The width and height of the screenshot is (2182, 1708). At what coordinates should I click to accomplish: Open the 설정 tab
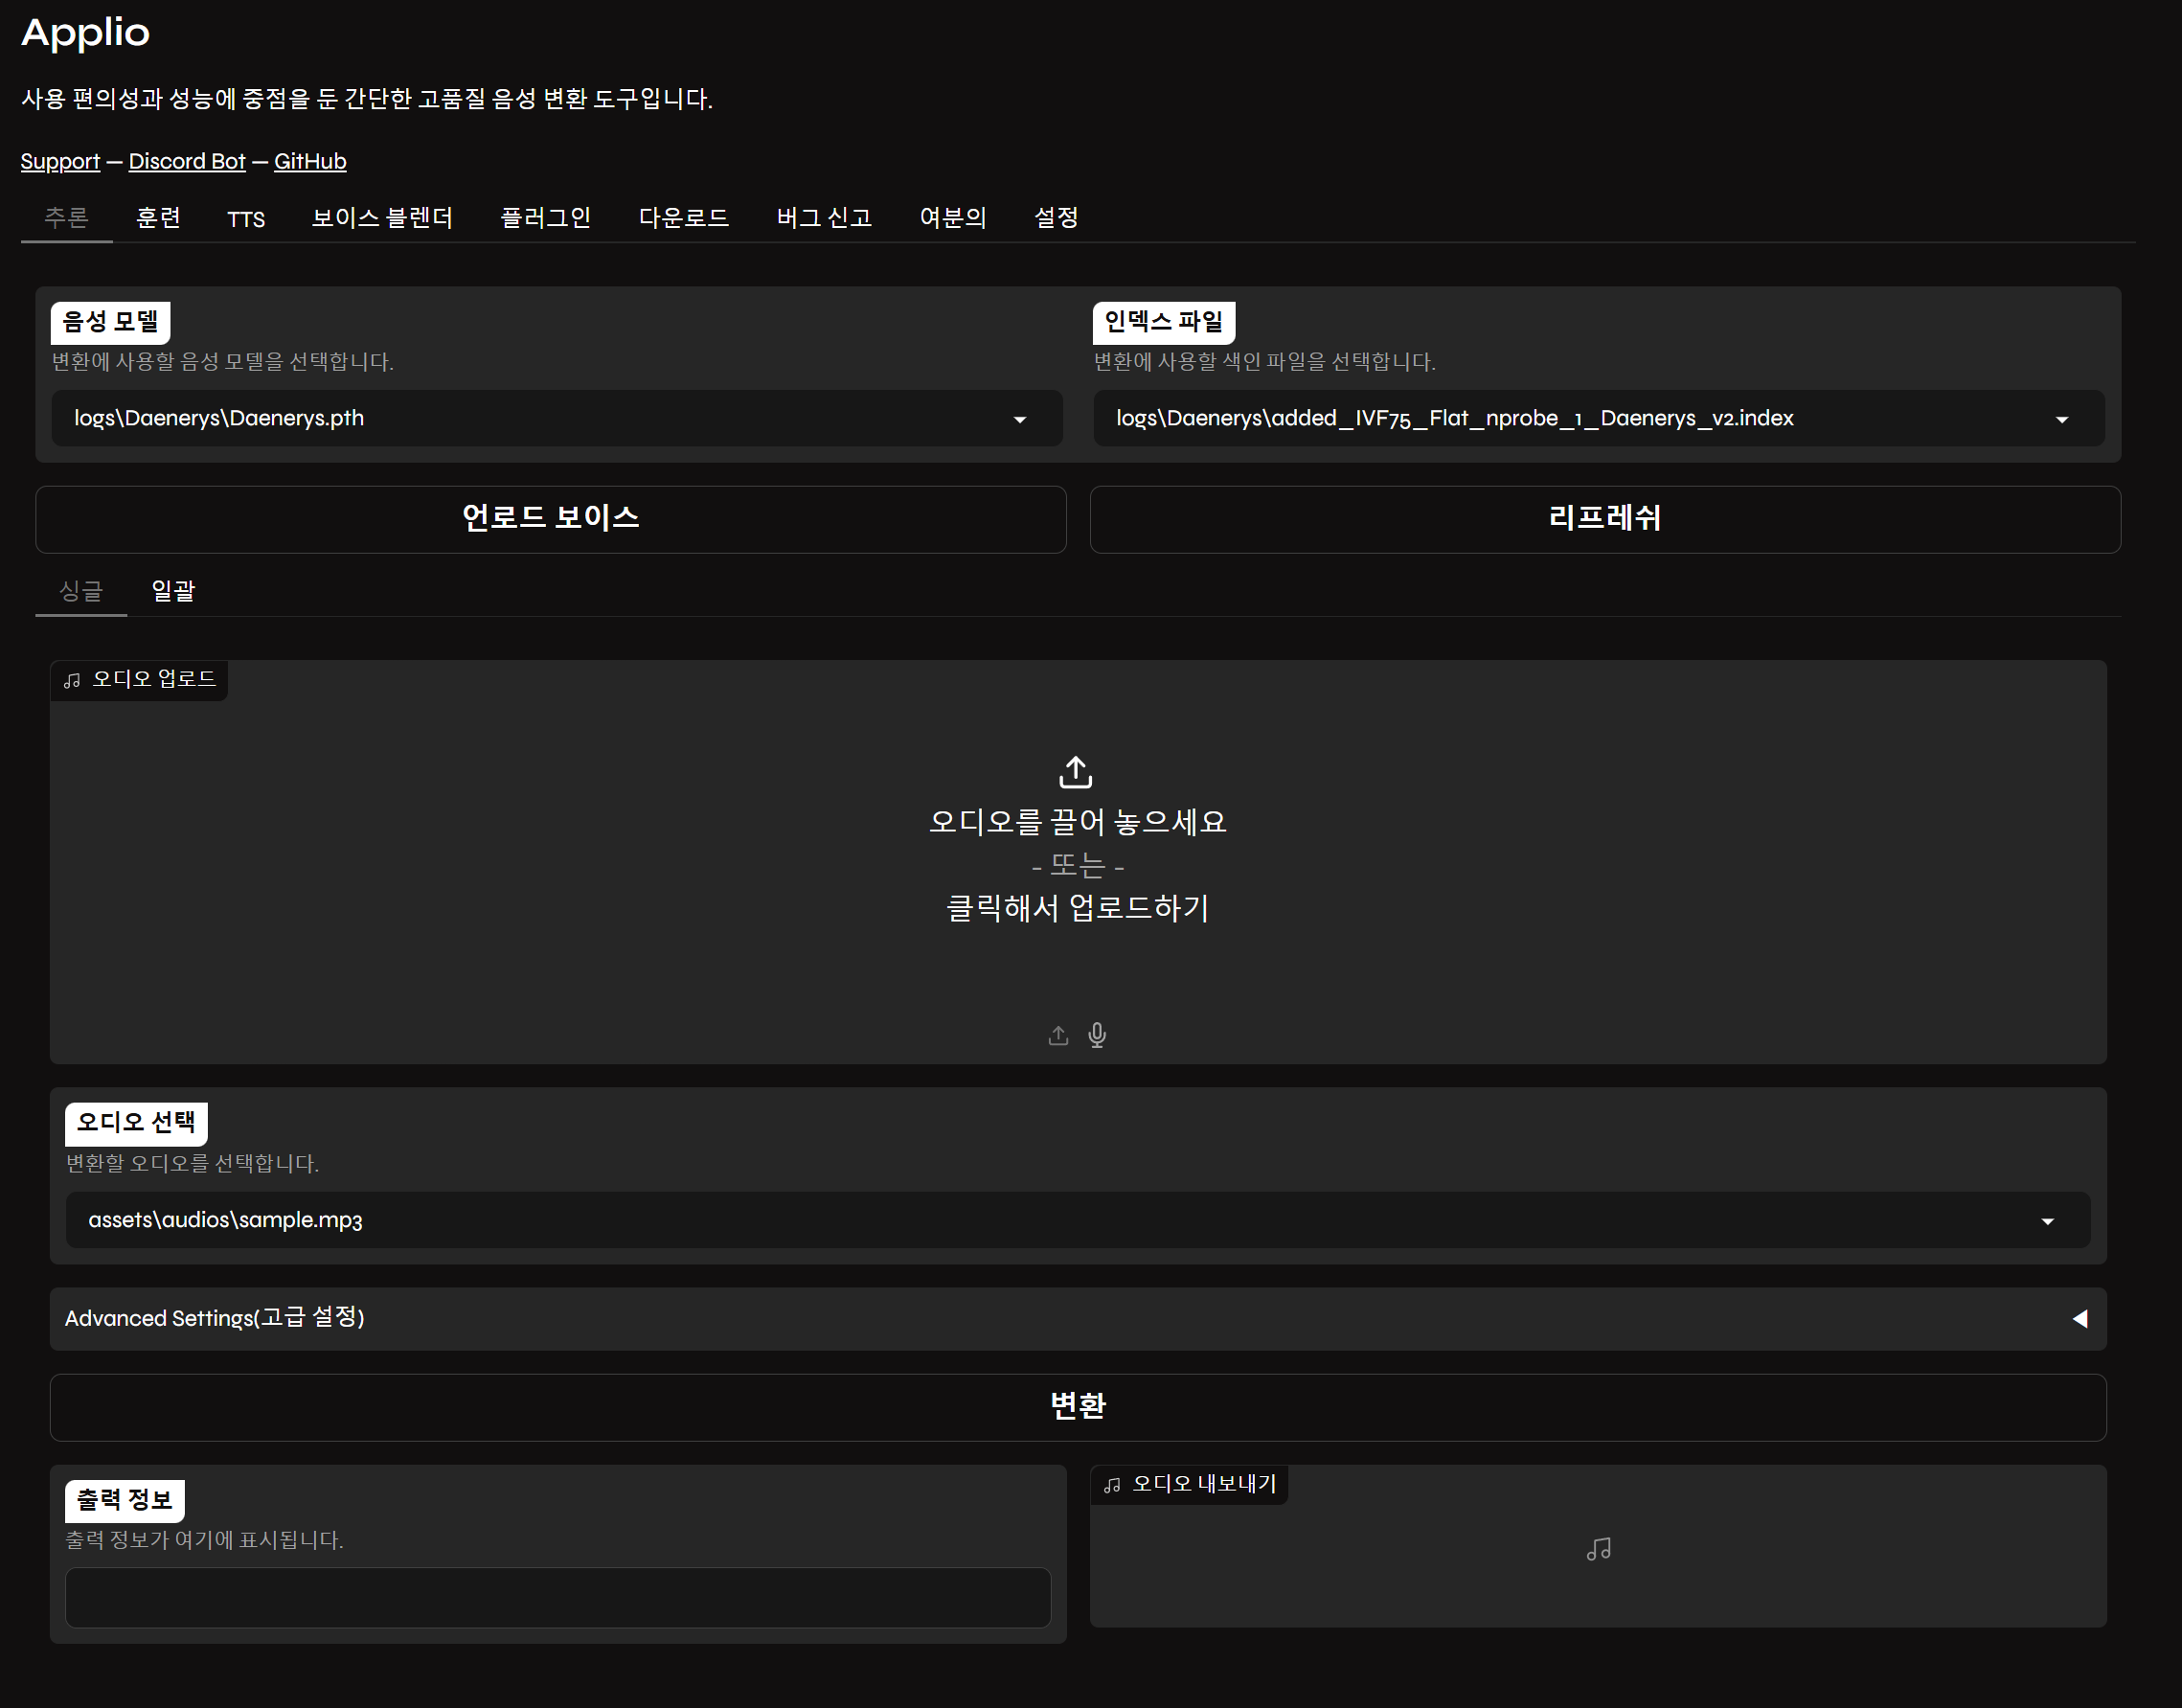1055,218
